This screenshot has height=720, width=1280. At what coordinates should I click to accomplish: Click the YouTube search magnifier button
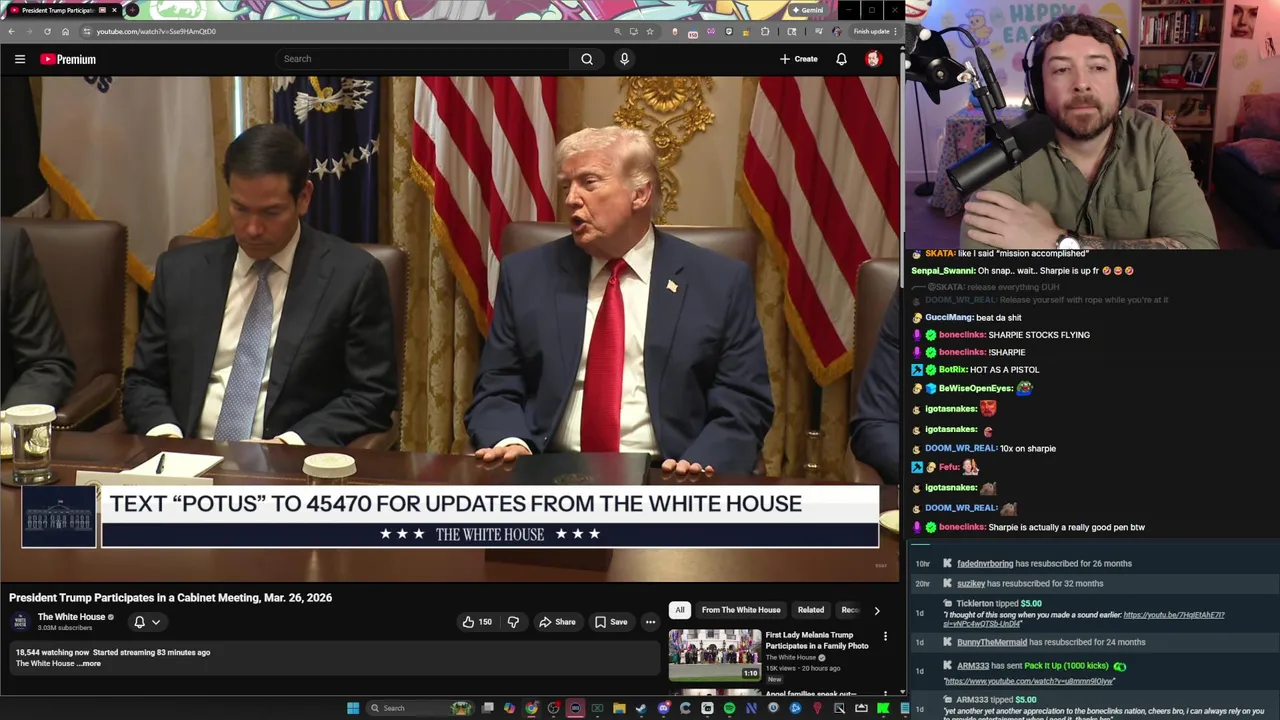(x=587, y=59)
